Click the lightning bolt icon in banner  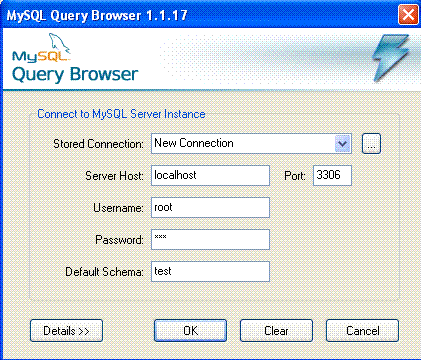coord(391,57)
